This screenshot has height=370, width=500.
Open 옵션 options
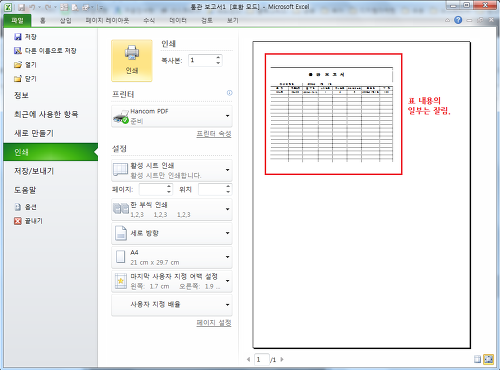(x=25, y=207)
